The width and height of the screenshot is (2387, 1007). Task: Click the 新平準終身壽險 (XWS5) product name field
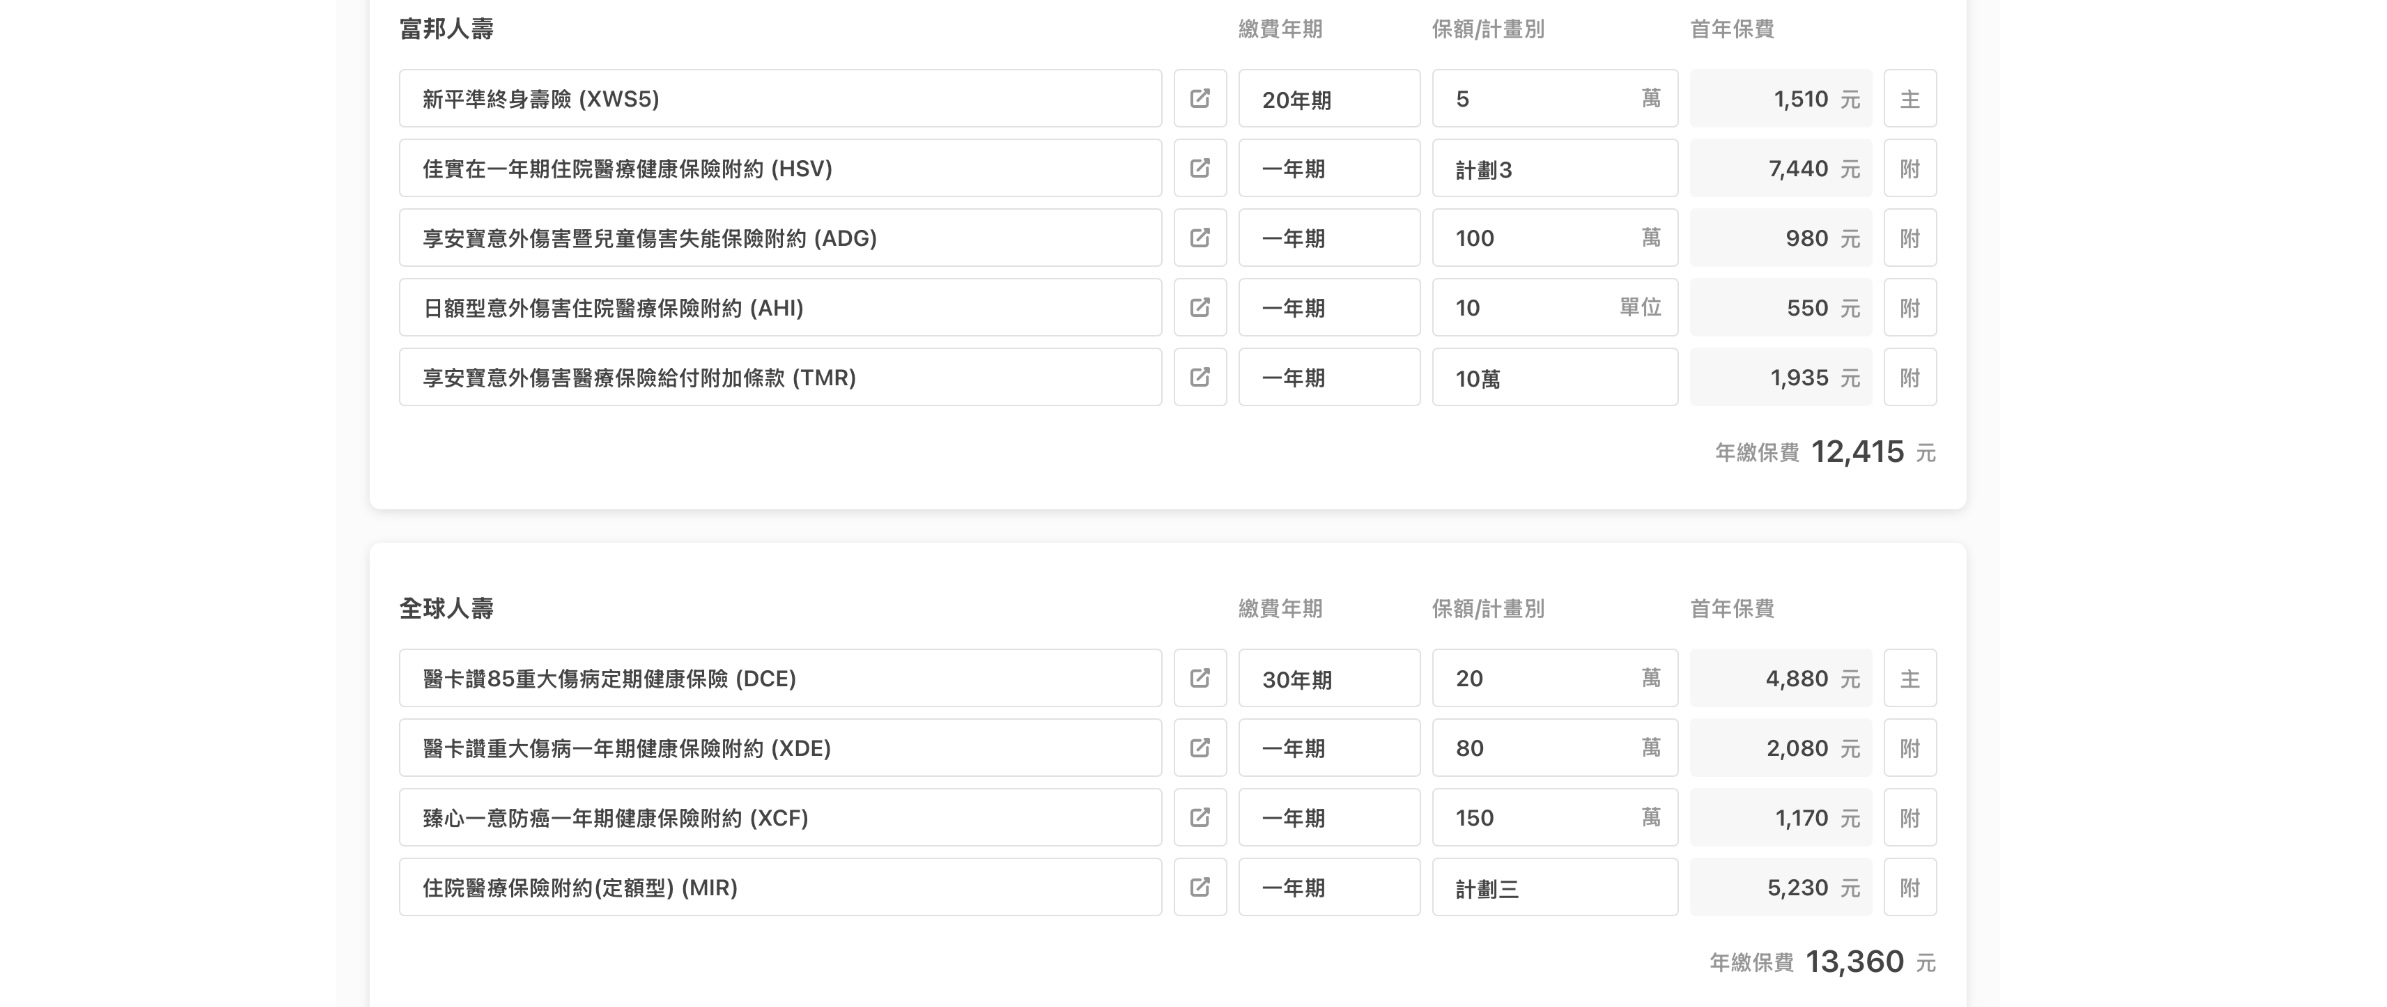pyautogui.click(x=780, y=98)
